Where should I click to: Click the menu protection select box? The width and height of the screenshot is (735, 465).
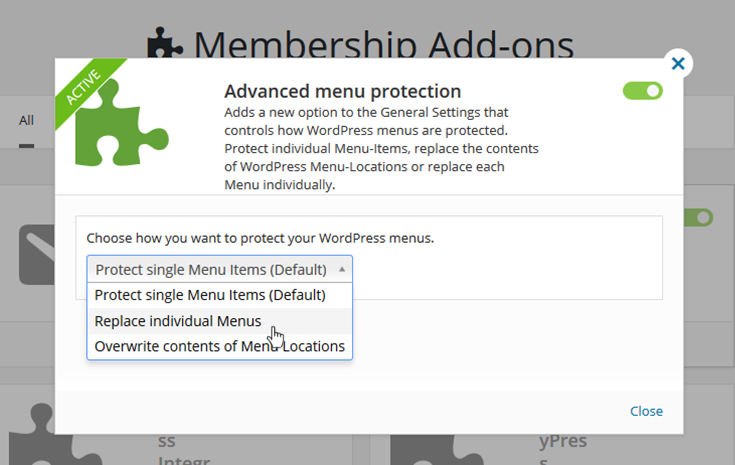(219, 269)
